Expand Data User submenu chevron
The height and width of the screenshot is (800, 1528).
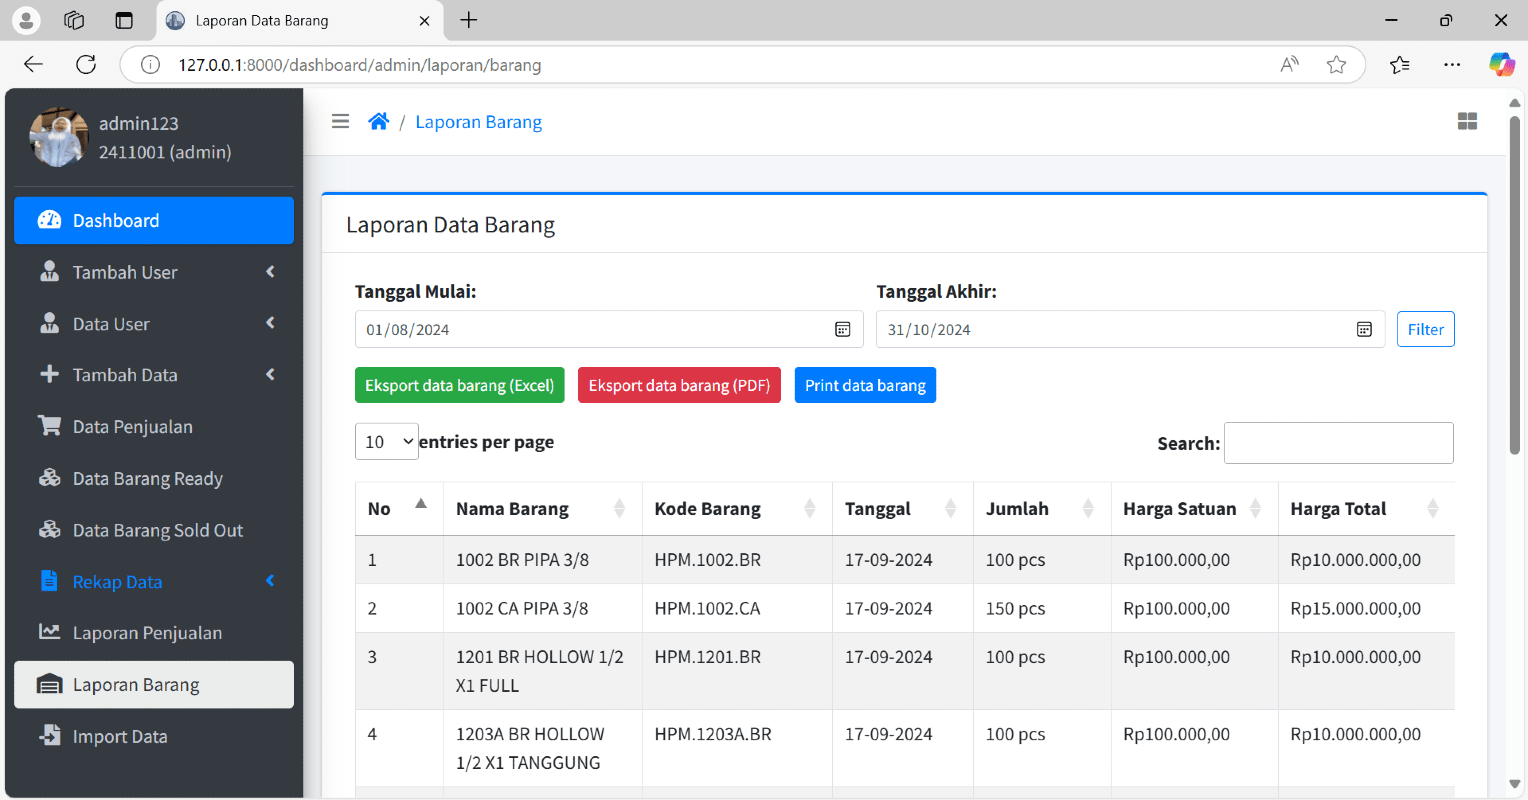tap(270, 323)
